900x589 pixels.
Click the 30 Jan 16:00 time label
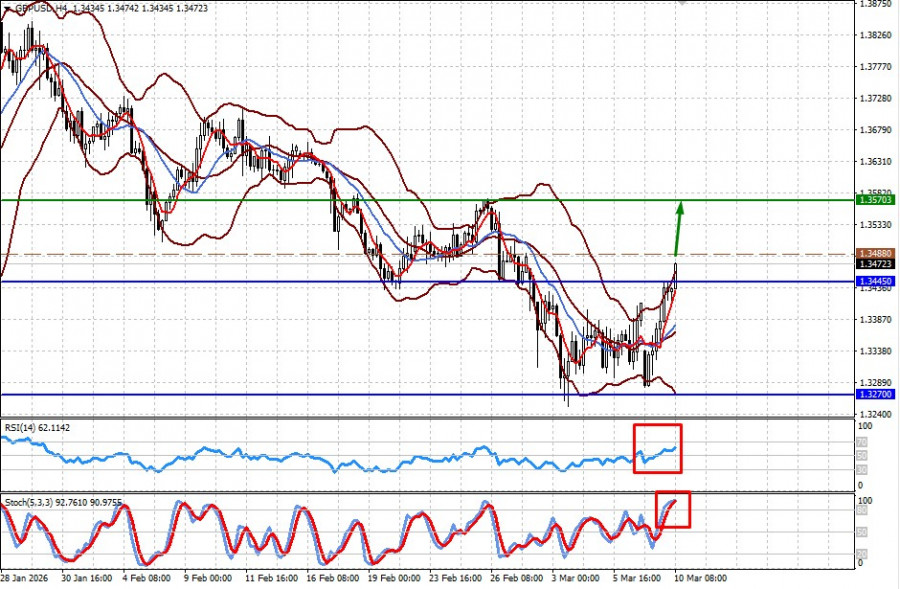pyautogui.click(x=87, y=578)
